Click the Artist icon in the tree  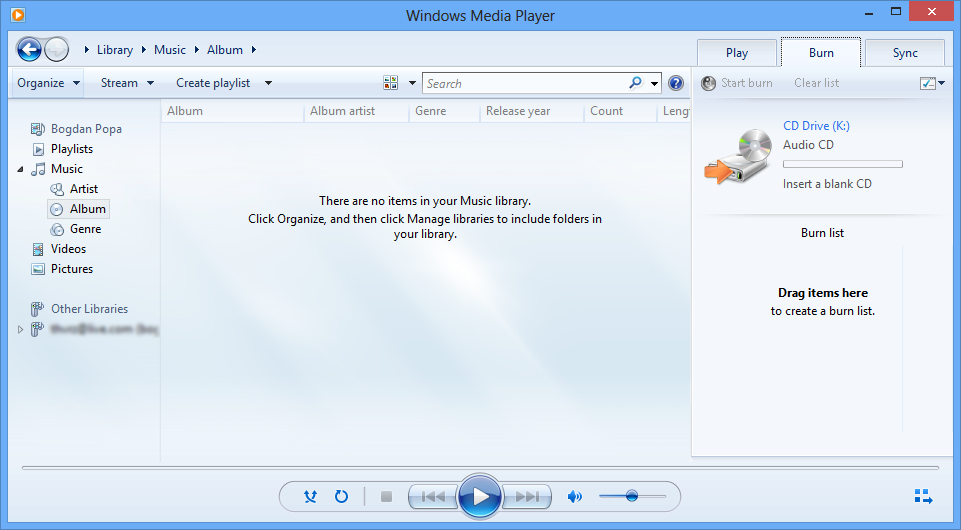pyautogui.click(x=57, y=189)
